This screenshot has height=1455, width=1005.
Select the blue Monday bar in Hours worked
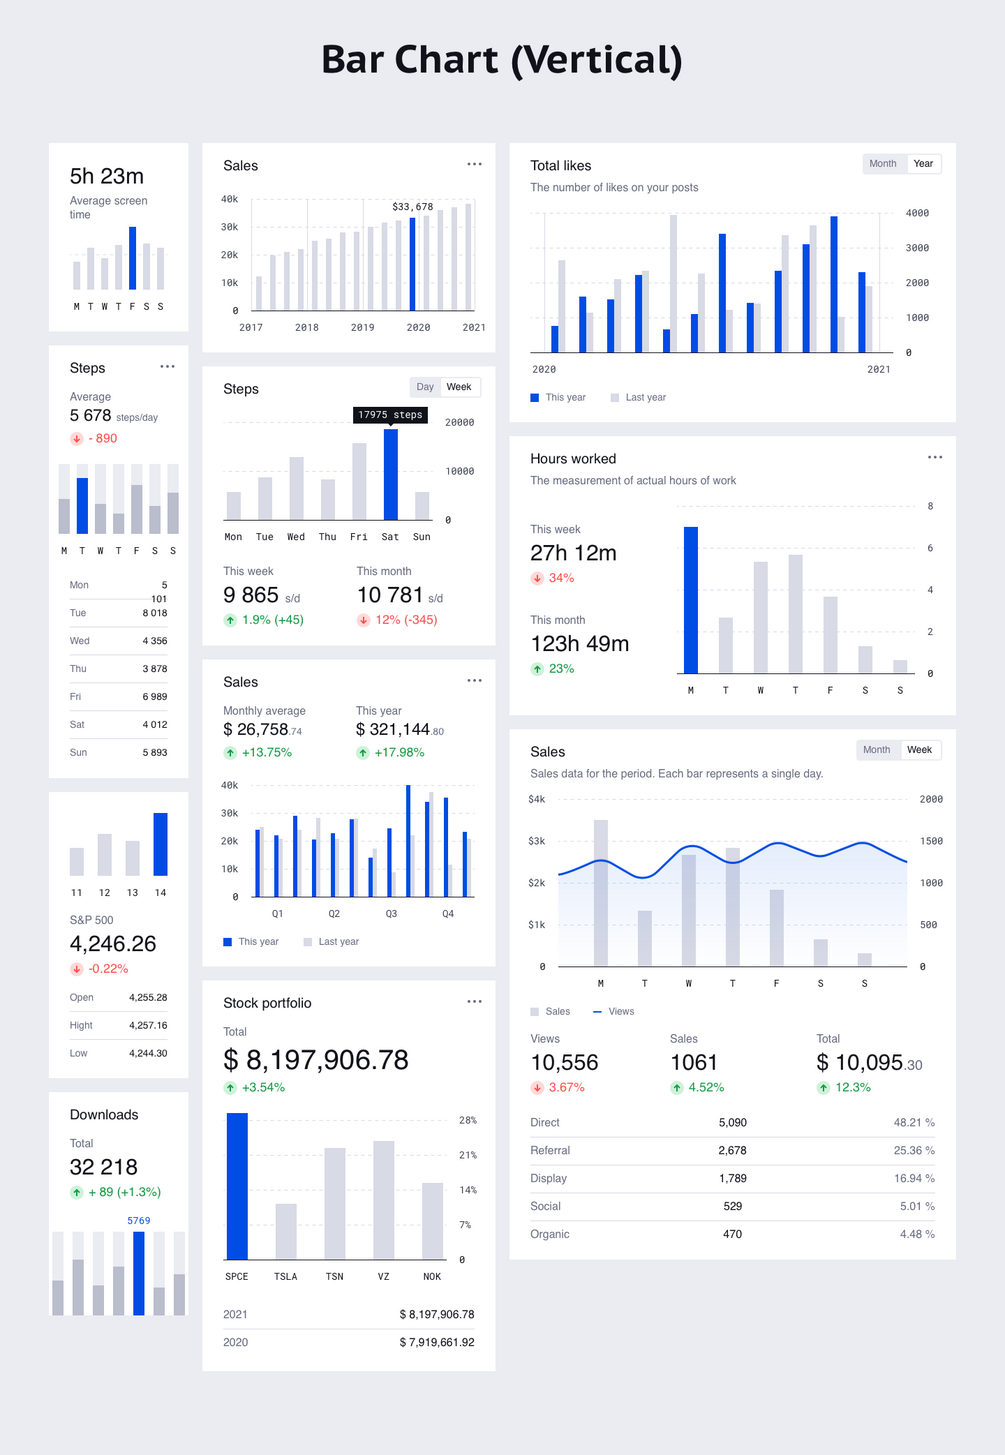[691, 600]
